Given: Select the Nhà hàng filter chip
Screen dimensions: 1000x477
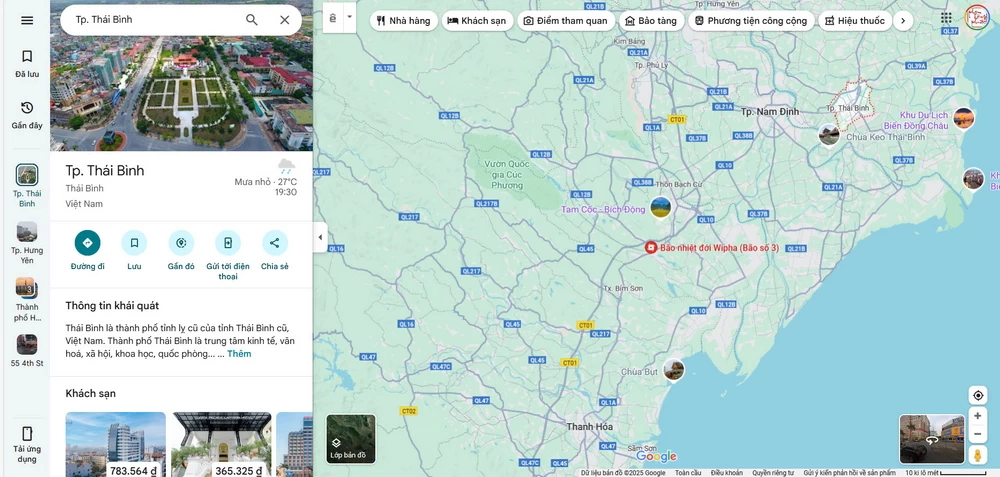Looking at the screenshot, I should click(403, 20).
